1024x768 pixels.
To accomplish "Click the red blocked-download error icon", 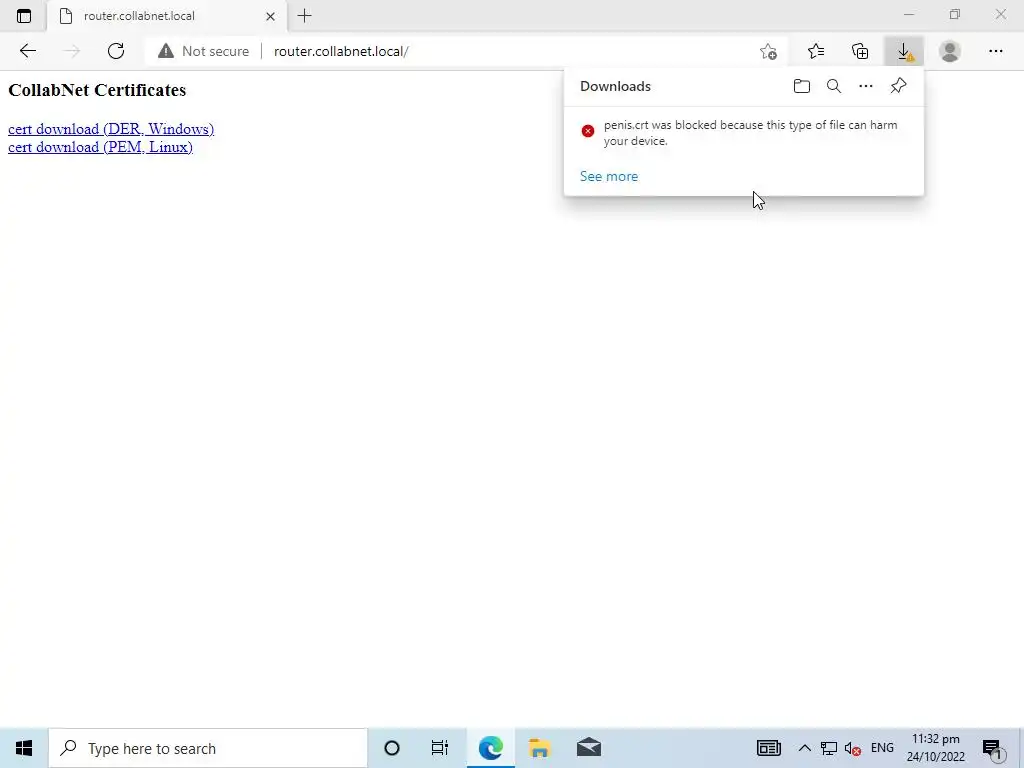I will coord(588,131).
